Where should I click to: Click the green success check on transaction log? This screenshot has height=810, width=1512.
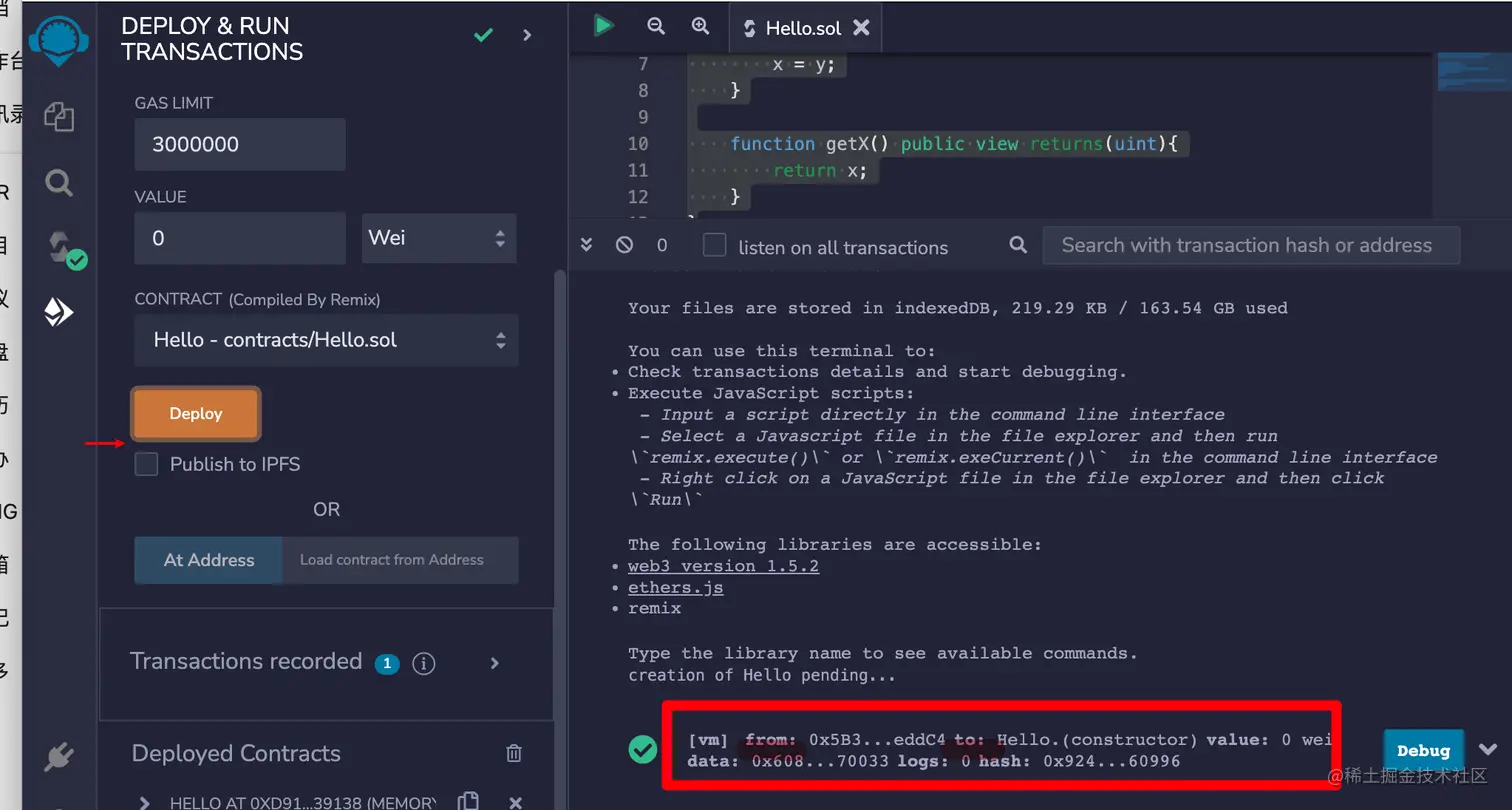(643, 749)
